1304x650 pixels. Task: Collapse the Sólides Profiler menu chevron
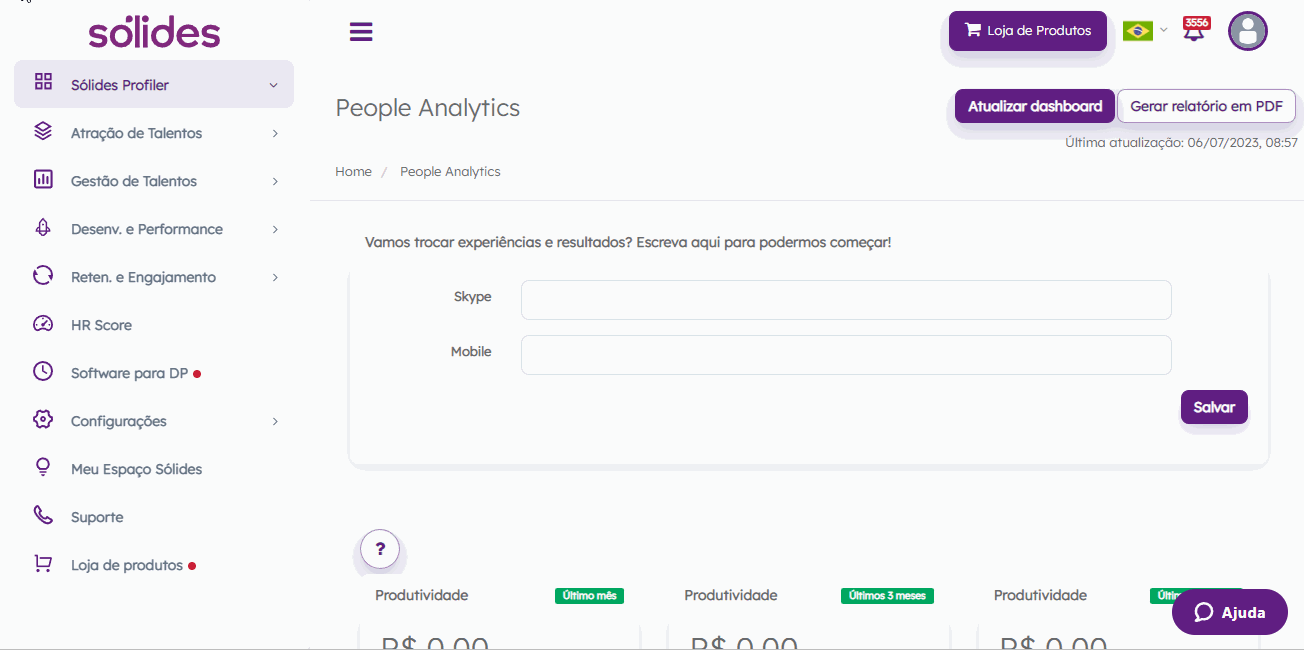(x=273, y=85)
